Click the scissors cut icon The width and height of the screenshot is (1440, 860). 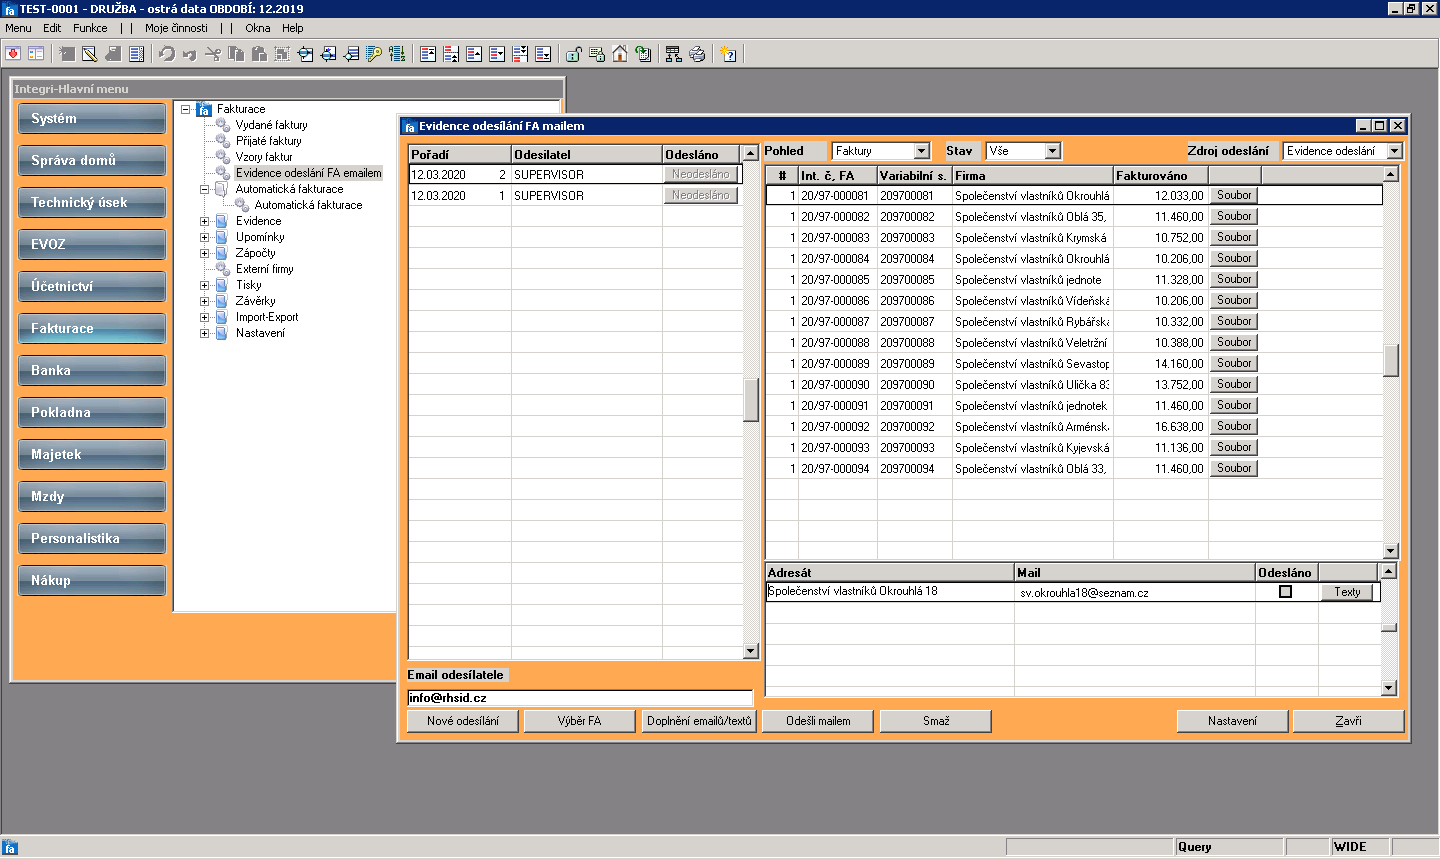212,54
